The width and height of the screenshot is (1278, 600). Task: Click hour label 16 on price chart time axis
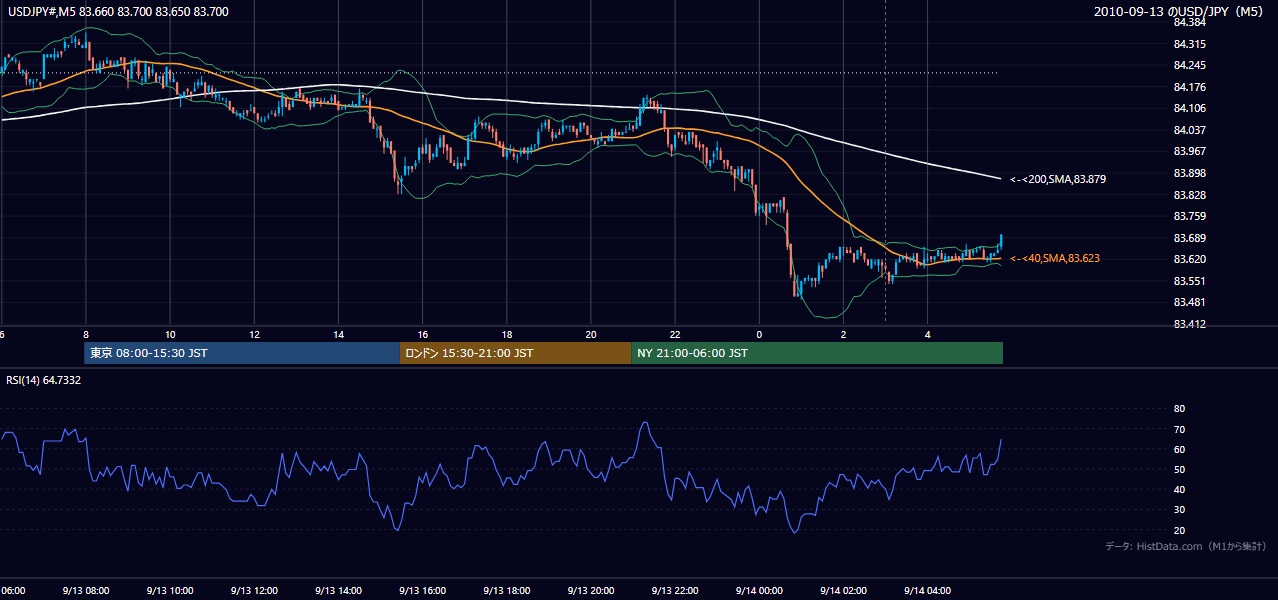[x=423, y=334]
